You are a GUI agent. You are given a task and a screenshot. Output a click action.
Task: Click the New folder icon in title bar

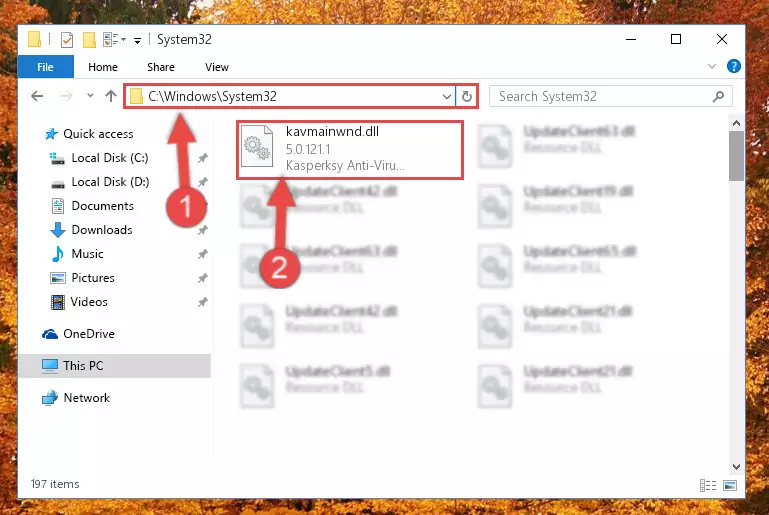click(x=89, y=40)
